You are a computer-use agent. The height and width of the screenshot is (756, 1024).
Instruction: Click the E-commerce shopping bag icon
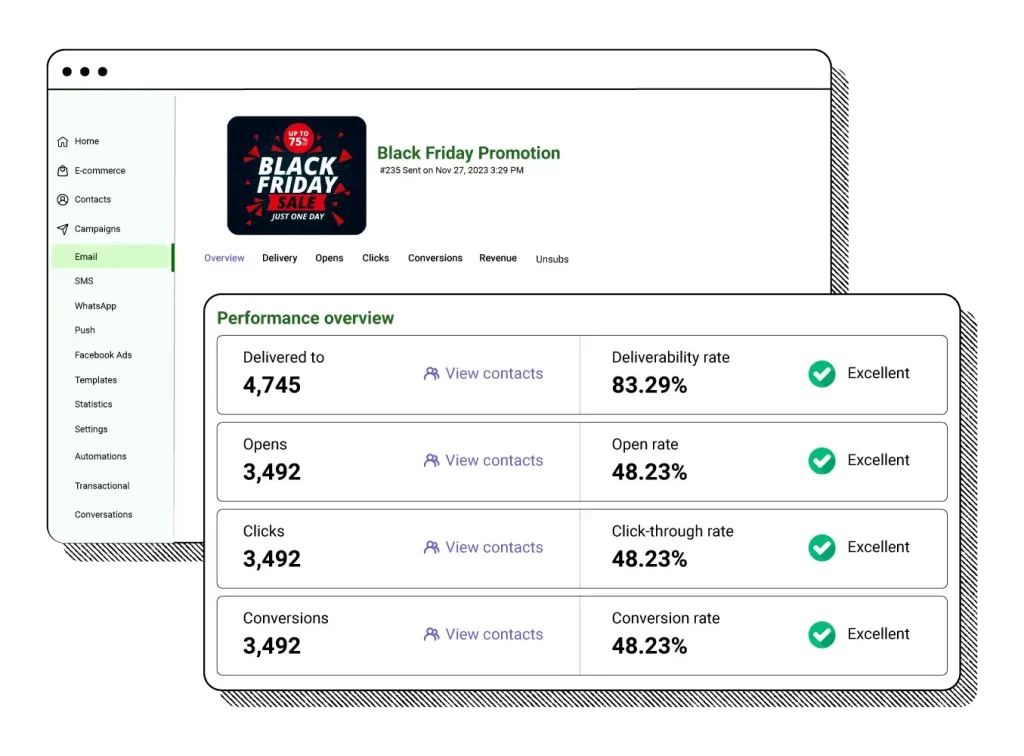(x=63, y=171)
